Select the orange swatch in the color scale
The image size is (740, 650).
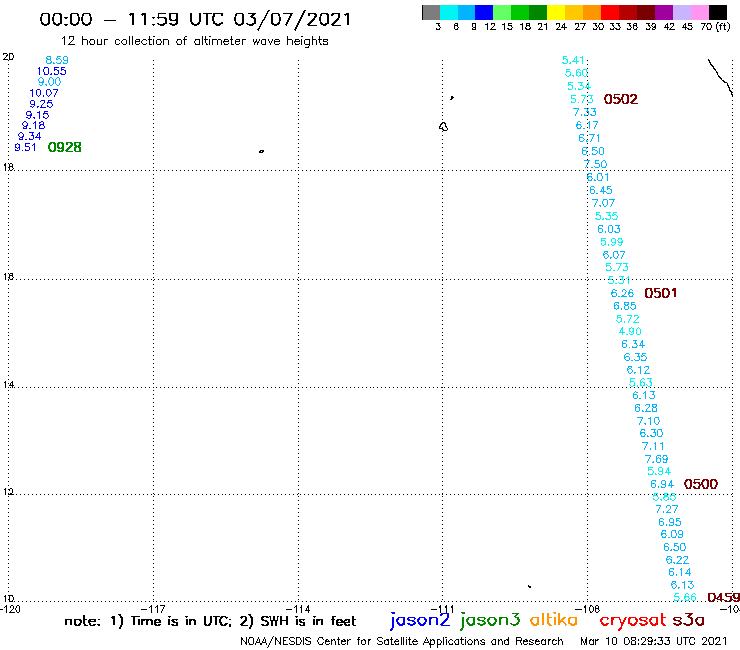[x=591, y=12]
